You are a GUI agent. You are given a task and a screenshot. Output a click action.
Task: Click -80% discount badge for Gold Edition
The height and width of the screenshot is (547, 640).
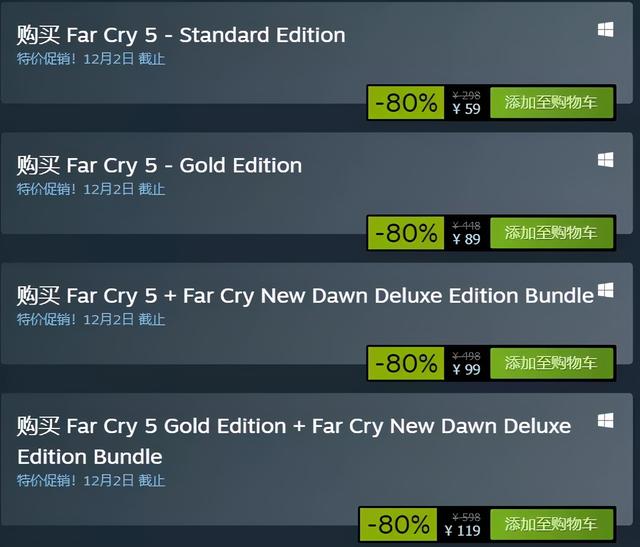point(406,233)
